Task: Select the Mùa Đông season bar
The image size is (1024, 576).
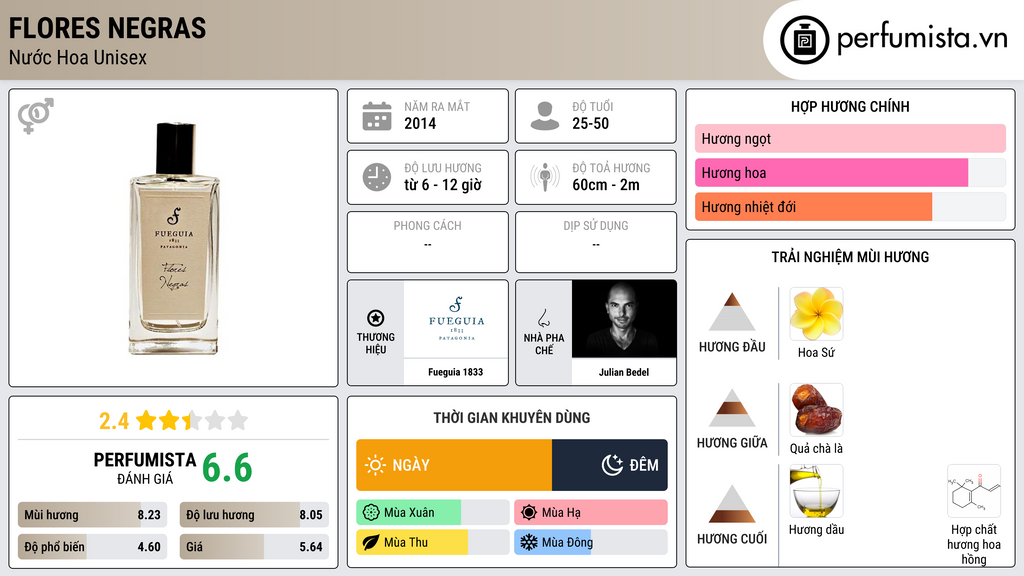Action: point(591,542)
